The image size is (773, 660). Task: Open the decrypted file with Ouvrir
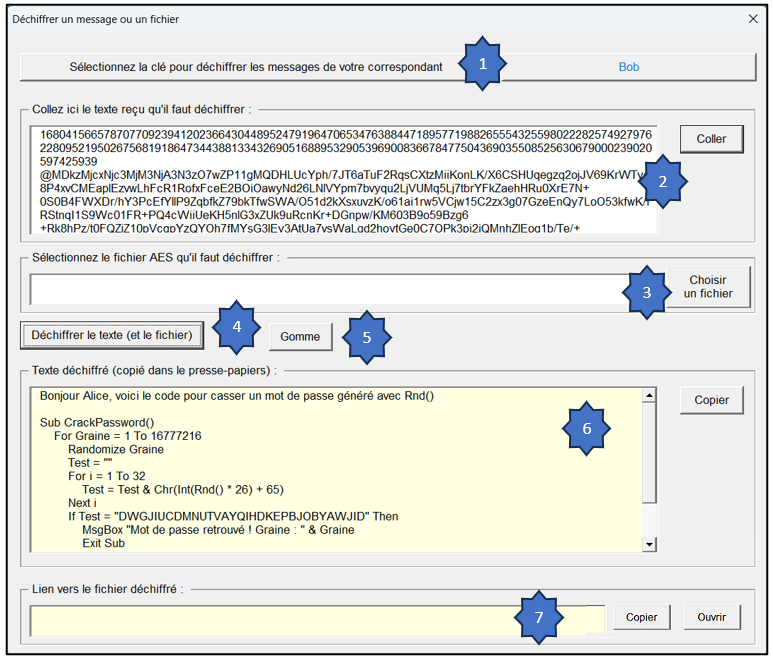(711, 617)
